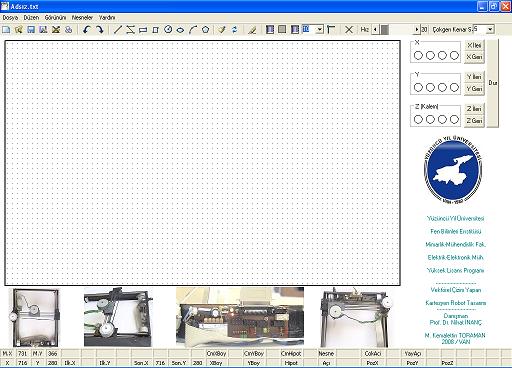This screenshot has height=368, width=512.
Task: Select the arc drawing tool
Action: (193, 30)
